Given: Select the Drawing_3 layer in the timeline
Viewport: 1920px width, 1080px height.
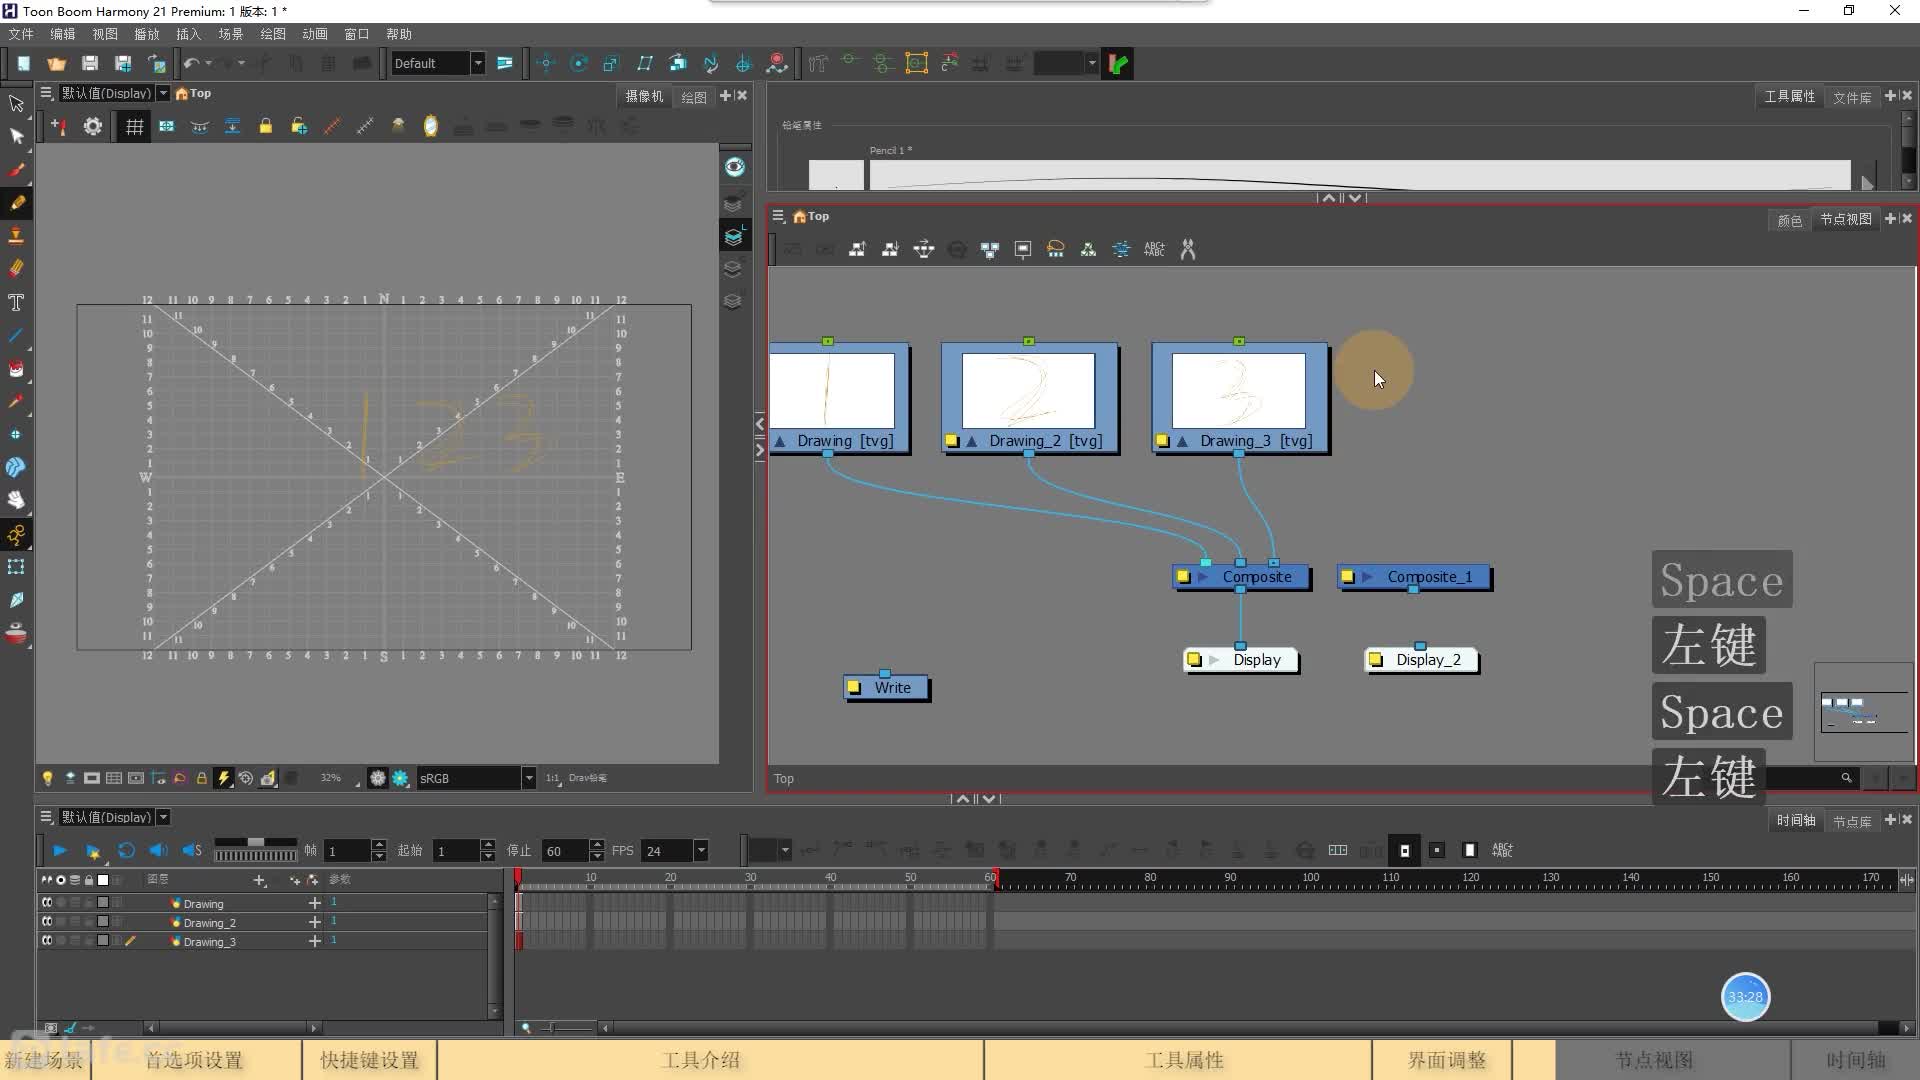Looking at the screenshot, I should tap(210, 942).
